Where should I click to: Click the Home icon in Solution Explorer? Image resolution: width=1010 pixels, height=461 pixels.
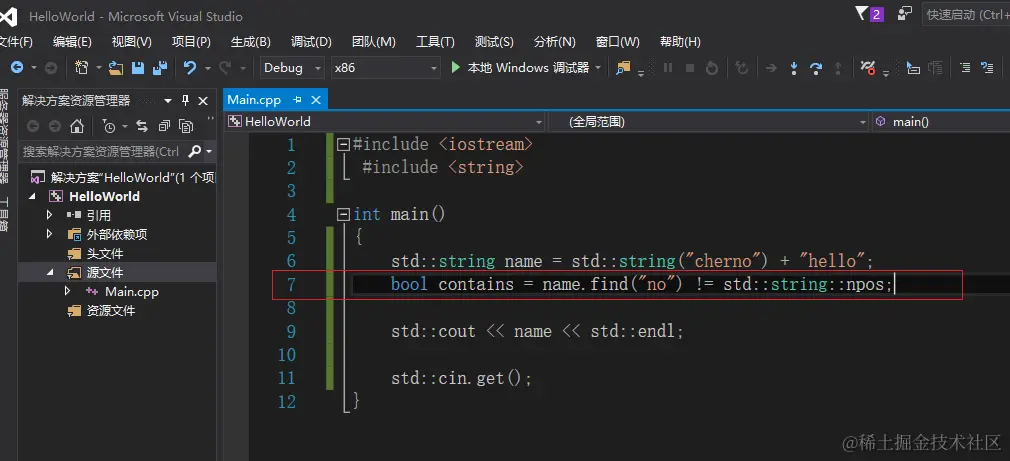click(x=77, y=126)
